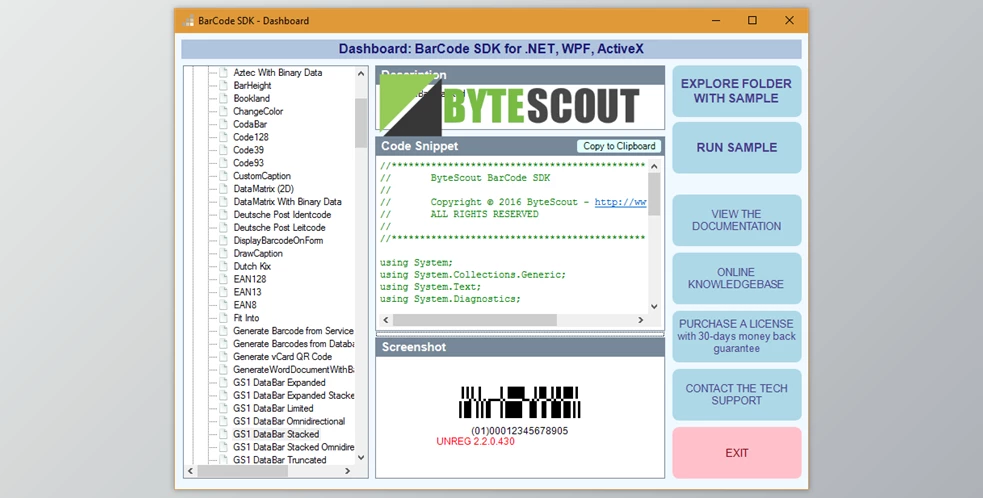Click the file icon next to Dutch Kix
983x498 pixels.
click(223, 266)
